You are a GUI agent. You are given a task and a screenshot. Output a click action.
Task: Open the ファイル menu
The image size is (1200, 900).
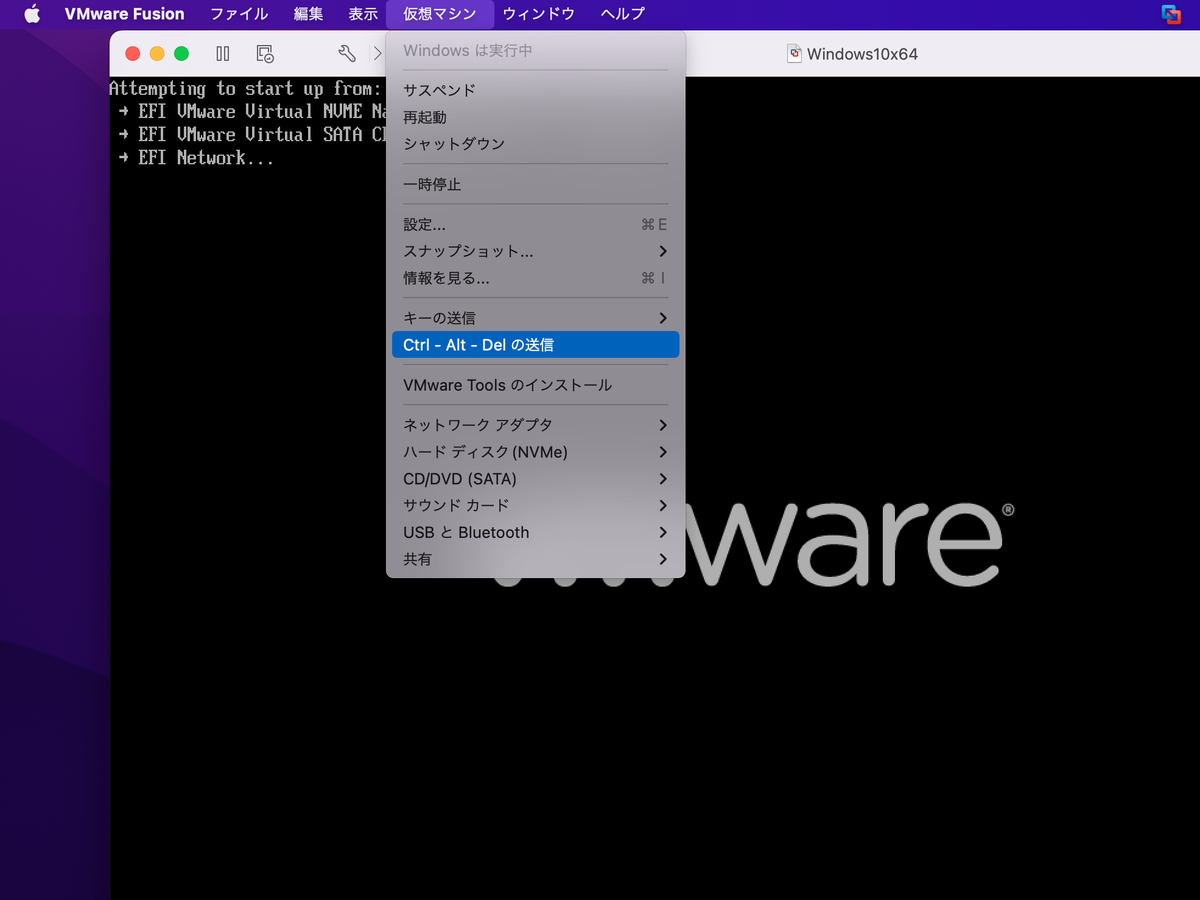[x=238, y=14]
